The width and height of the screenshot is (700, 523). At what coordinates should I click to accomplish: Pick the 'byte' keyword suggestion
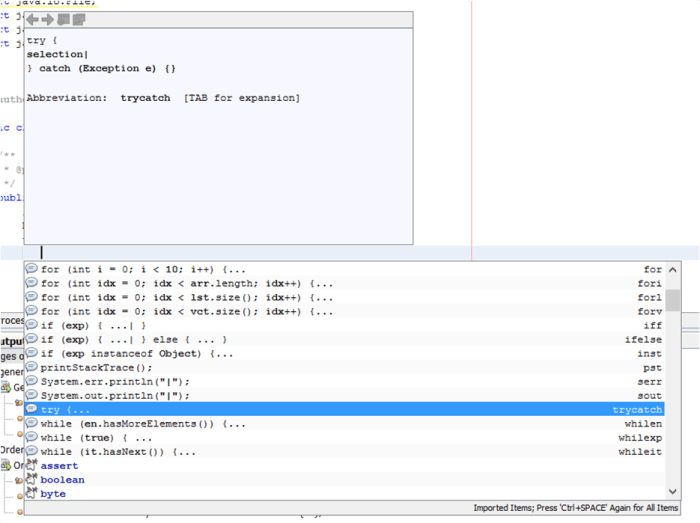pyautogui.click(x=53, y=494)
